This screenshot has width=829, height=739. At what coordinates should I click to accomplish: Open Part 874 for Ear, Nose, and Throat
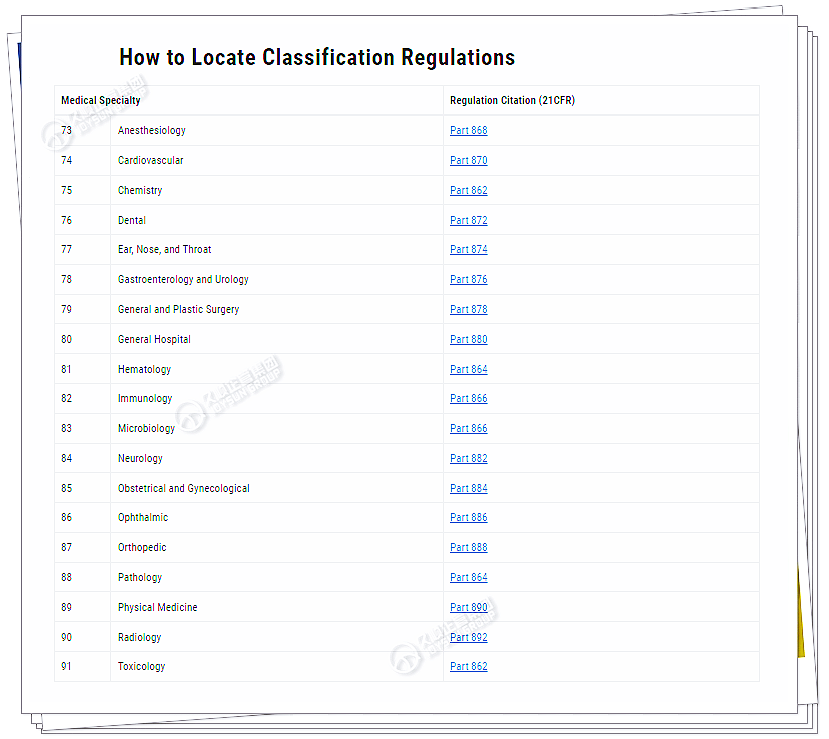(468, 250)
